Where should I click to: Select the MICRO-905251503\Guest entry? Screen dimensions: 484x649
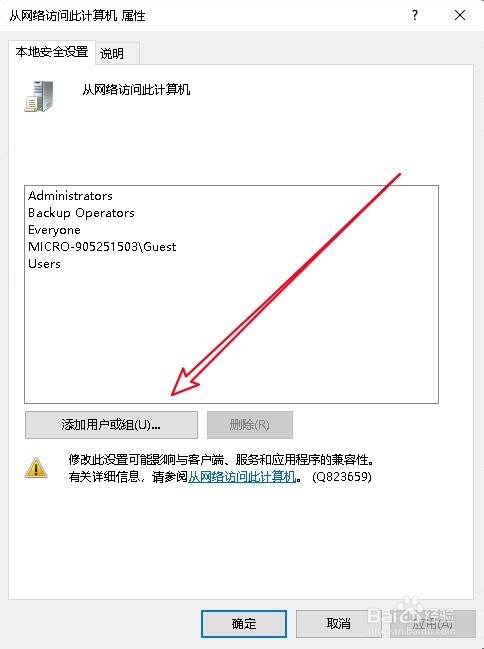pos(102,247)
